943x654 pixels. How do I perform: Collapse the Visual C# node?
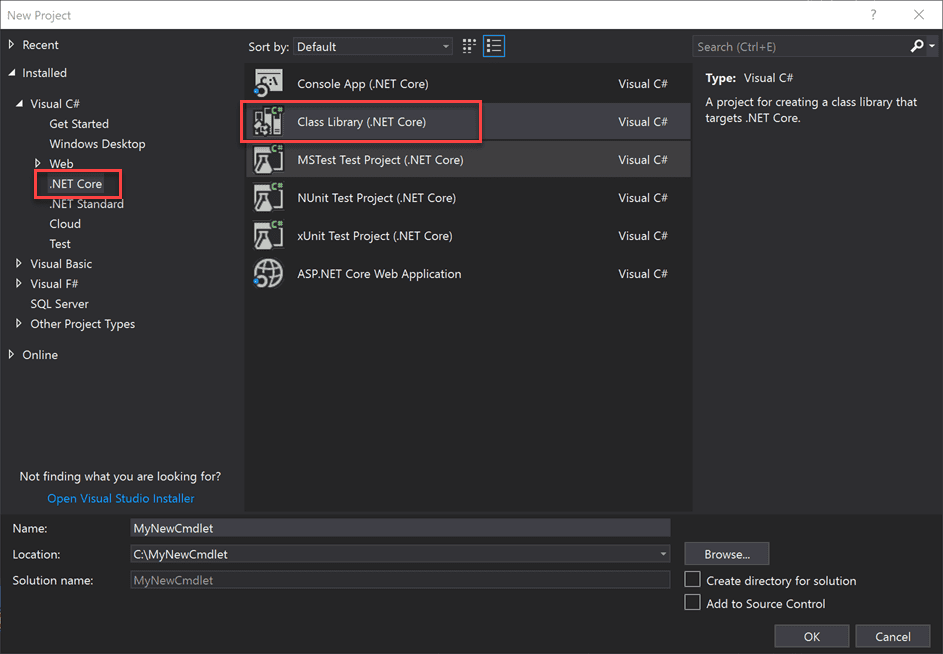(x=20, y=103)
